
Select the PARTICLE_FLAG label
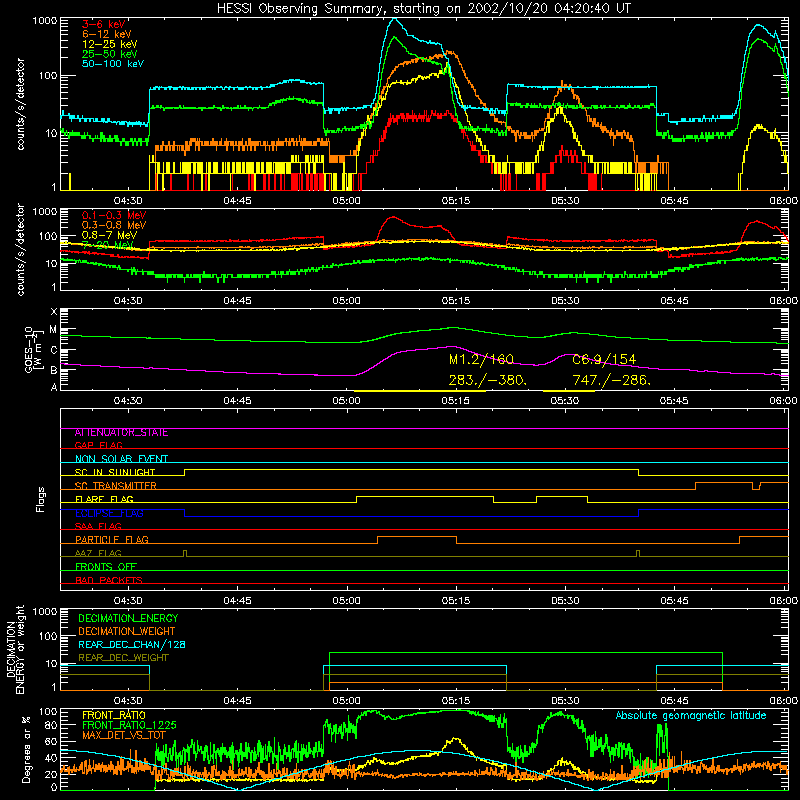(x=111, y=540)
